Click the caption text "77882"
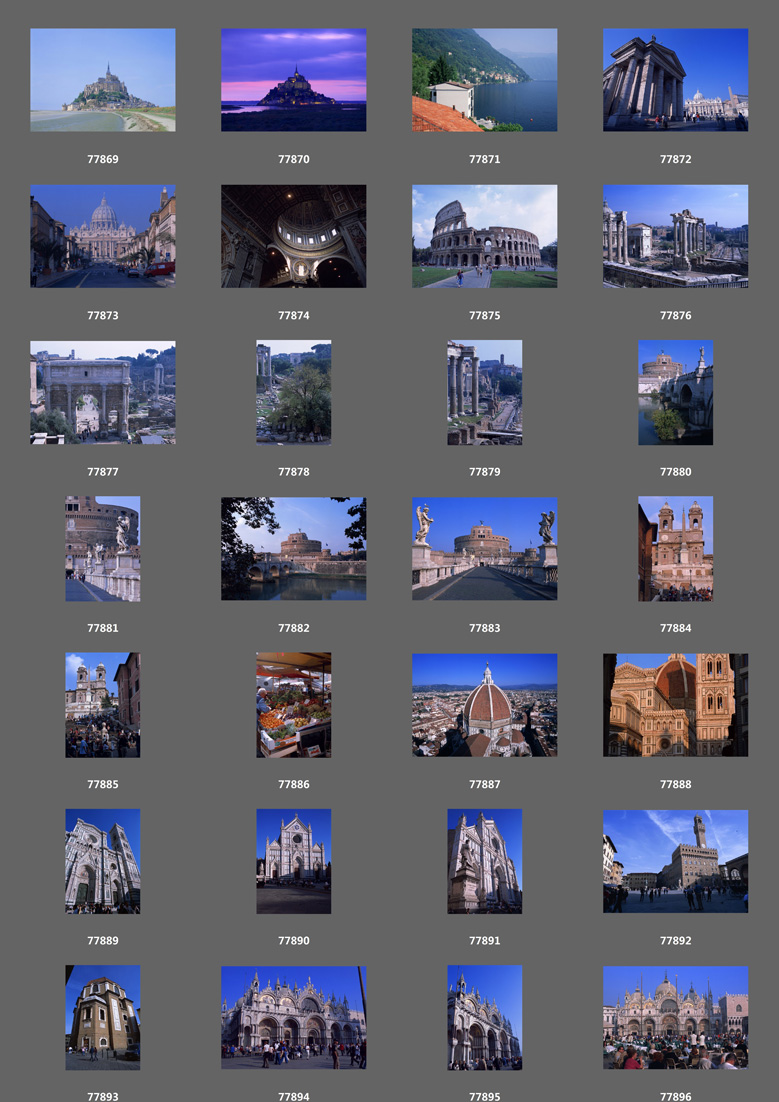The height and width of the screenshot is (1102, 779). 294,628
